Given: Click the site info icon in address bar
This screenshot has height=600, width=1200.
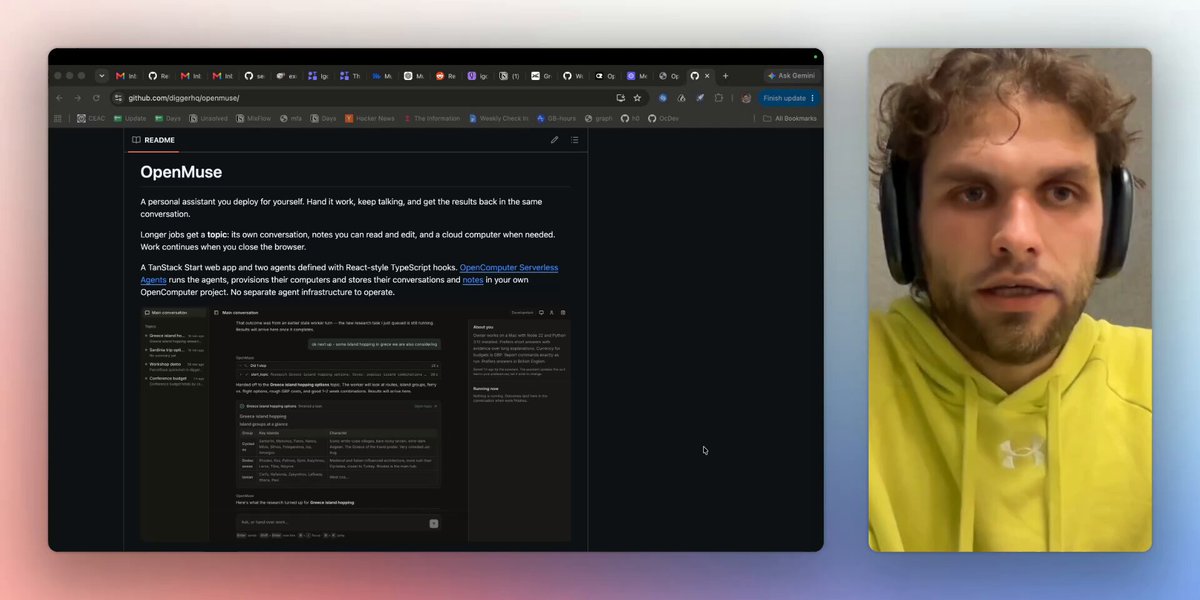Looking at the screenshot, I should tap(118, 98).
